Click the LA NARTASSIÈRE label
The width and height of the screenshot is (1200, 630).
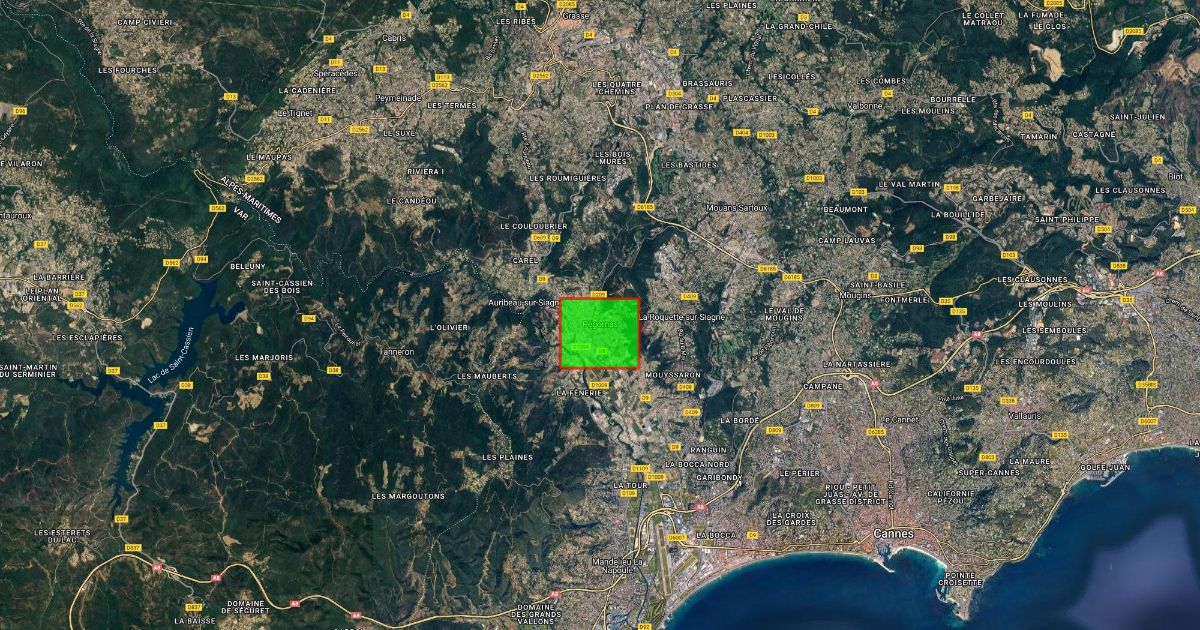click(x=856, y=364)
